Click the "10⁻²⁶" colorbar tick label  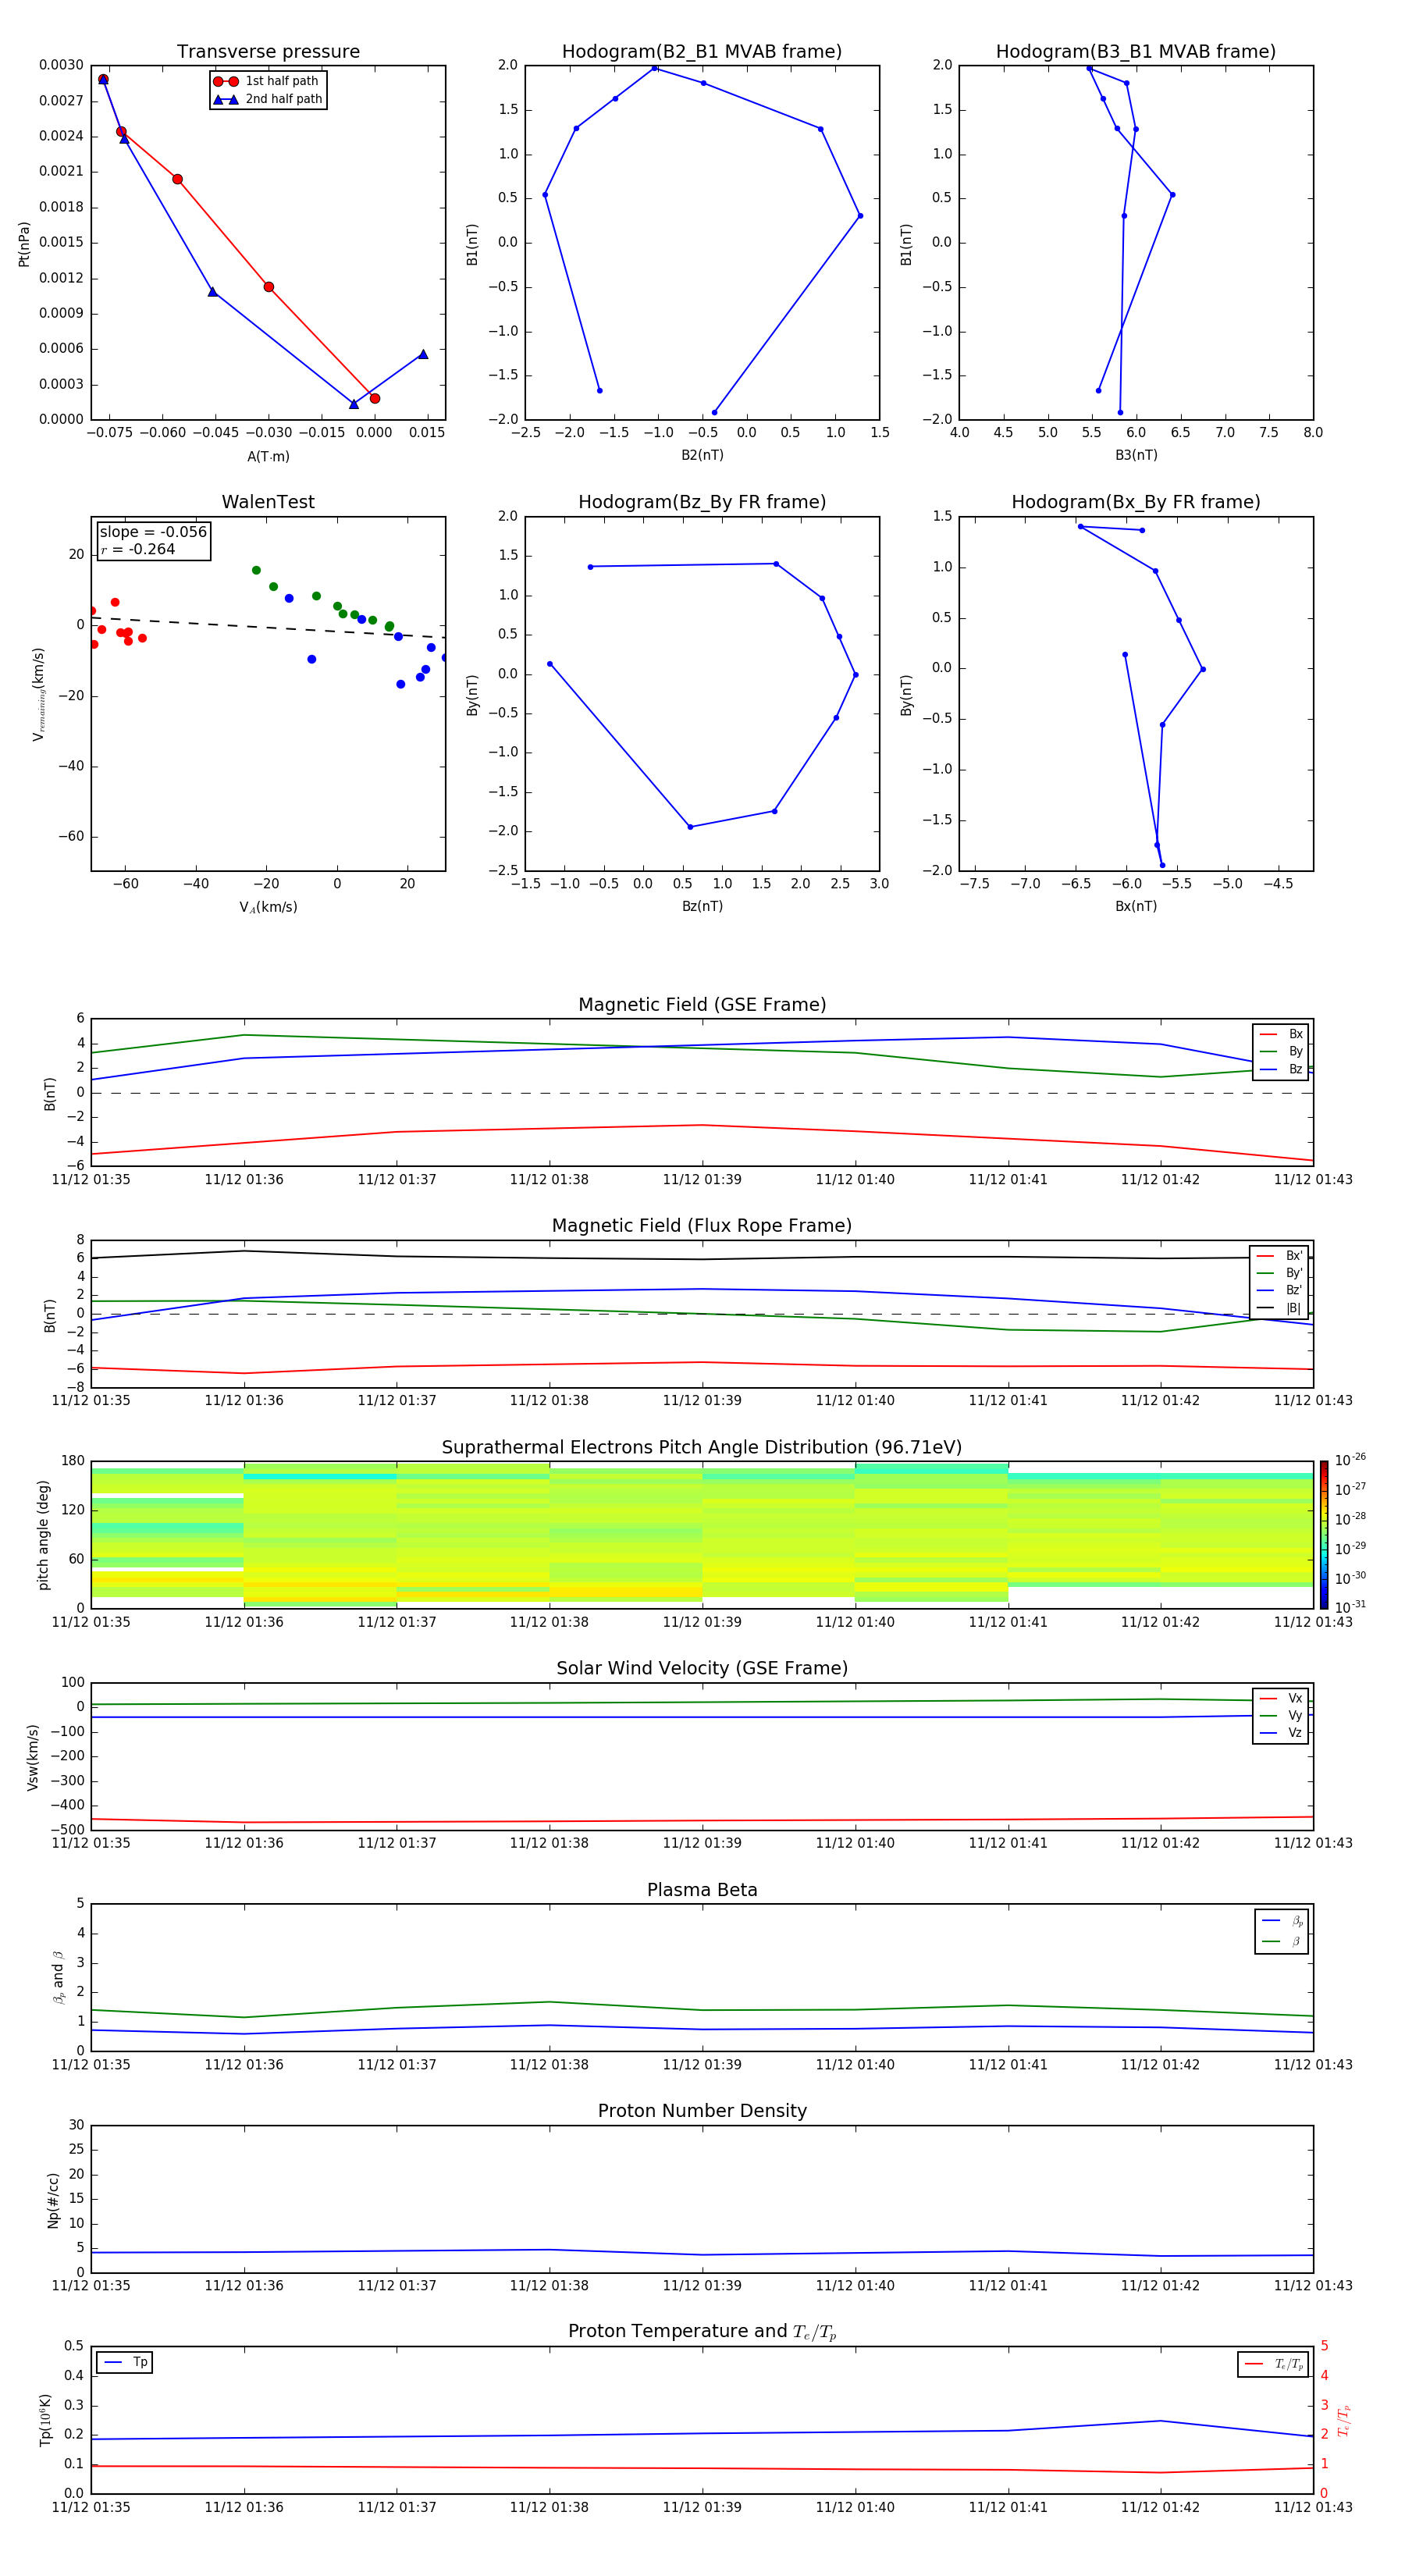click(x=1350, y=1460)
